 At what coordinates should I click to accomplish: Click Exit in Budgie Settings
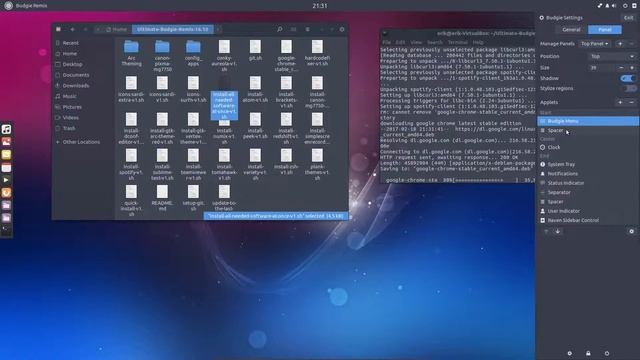point(629,18)
